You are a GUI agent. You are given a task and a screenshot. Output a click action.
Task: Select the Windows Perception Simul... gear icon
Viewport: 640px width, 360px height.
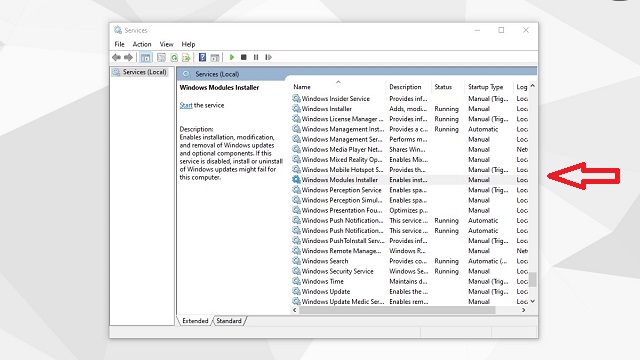point(296,200)
